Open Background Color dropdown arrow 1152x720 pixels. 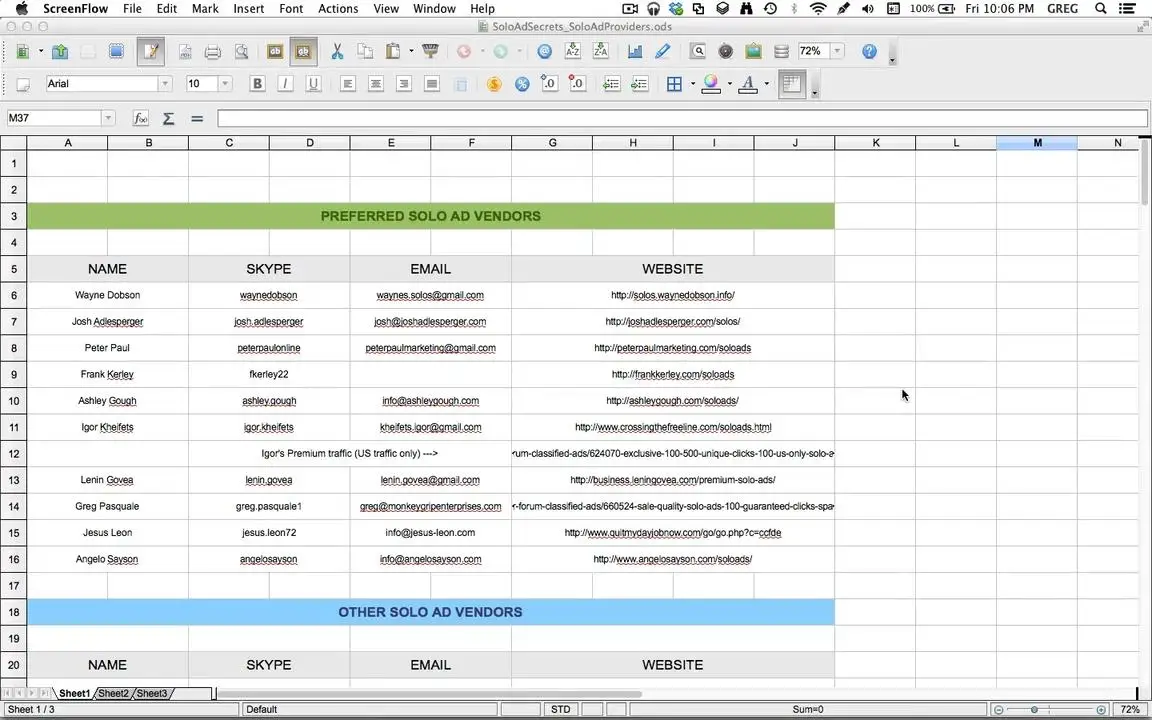[x=729, y=84]
